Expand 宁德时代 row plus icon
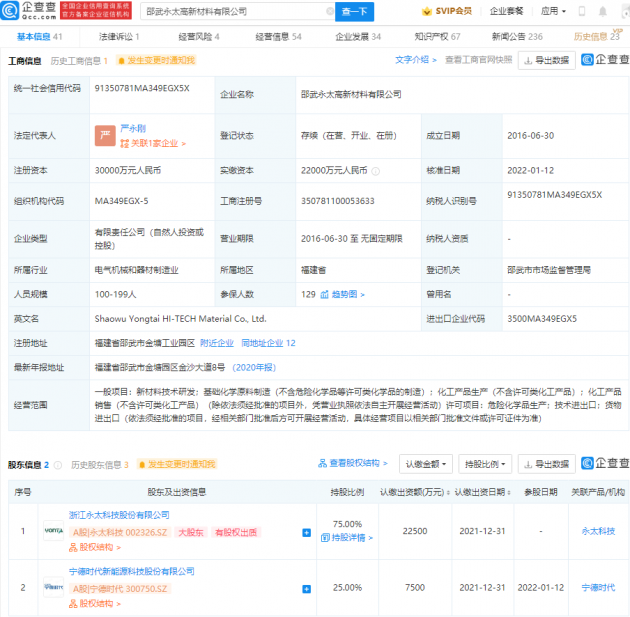630x617 pixels. [x=306, y=589]
